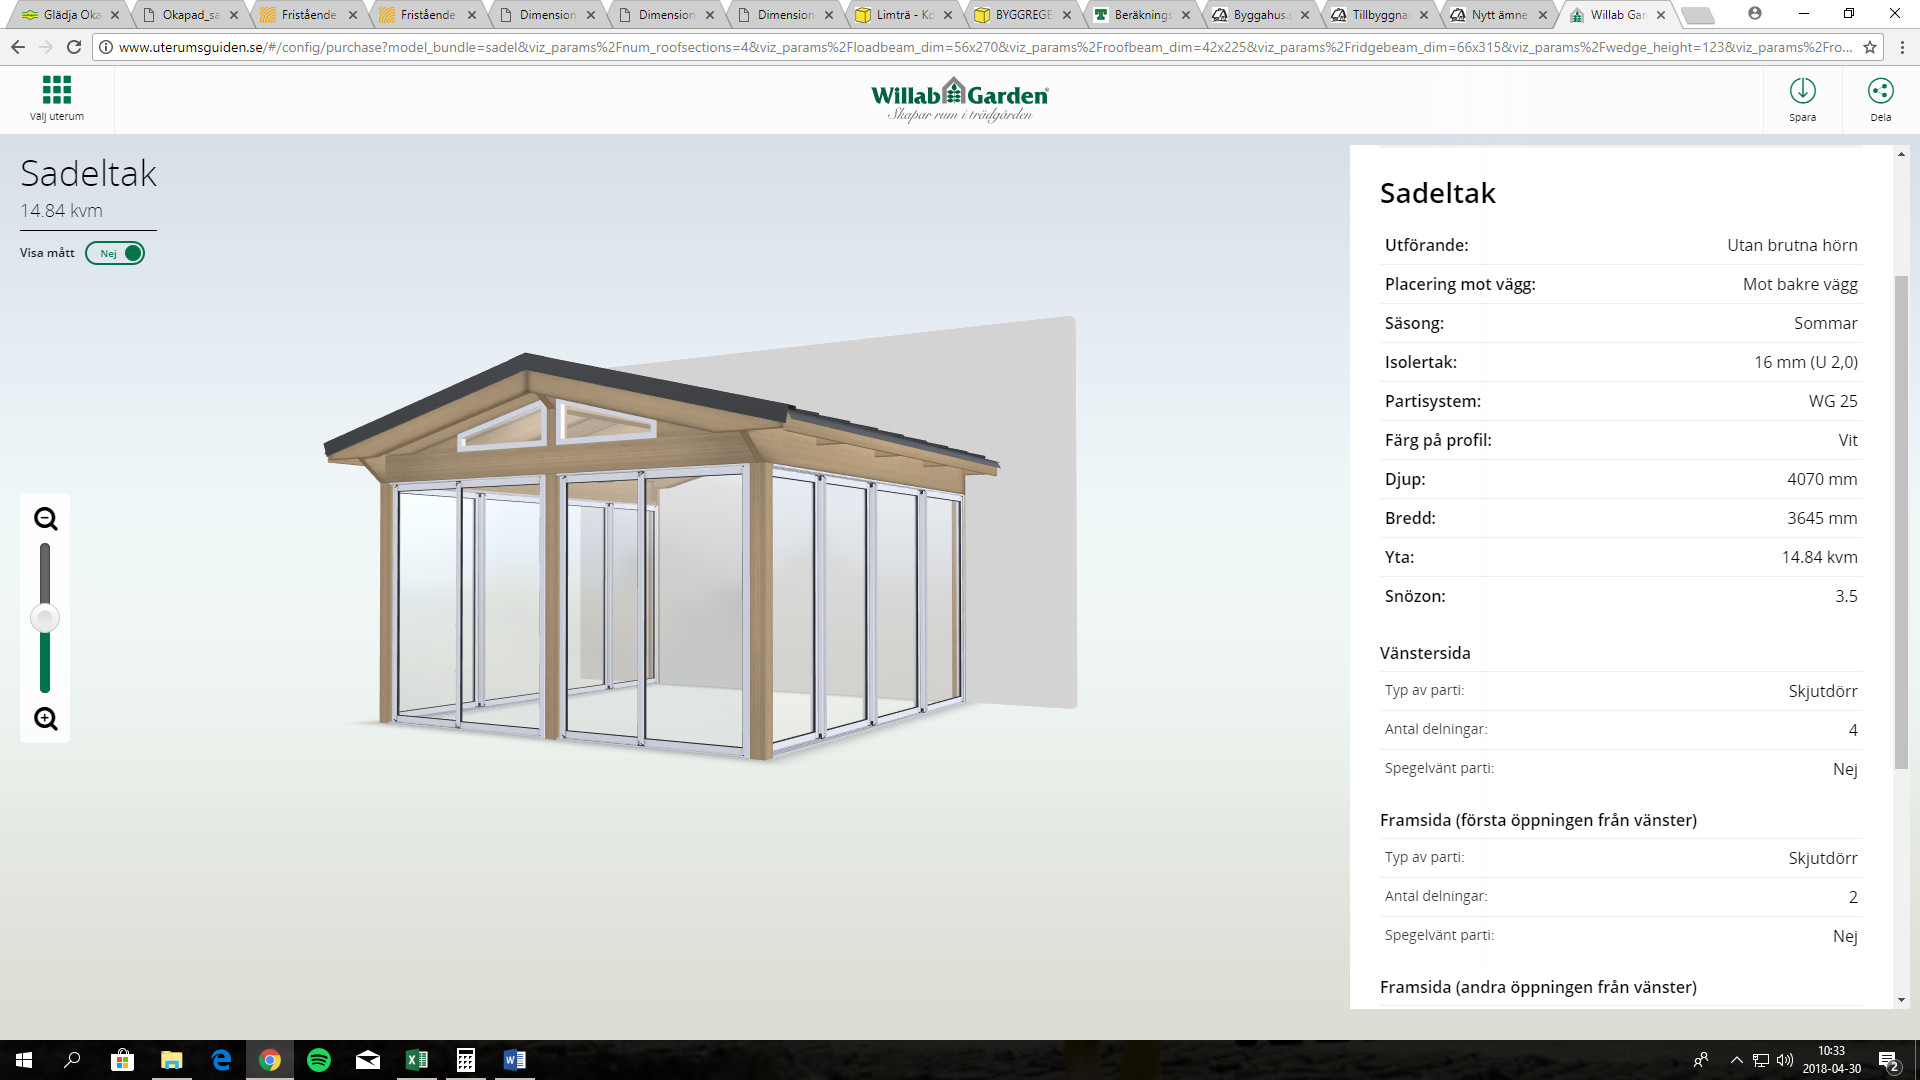Viewport: 1920px width, 1080px height.
Task: Switch to Limträ tab
Action: 904,15
